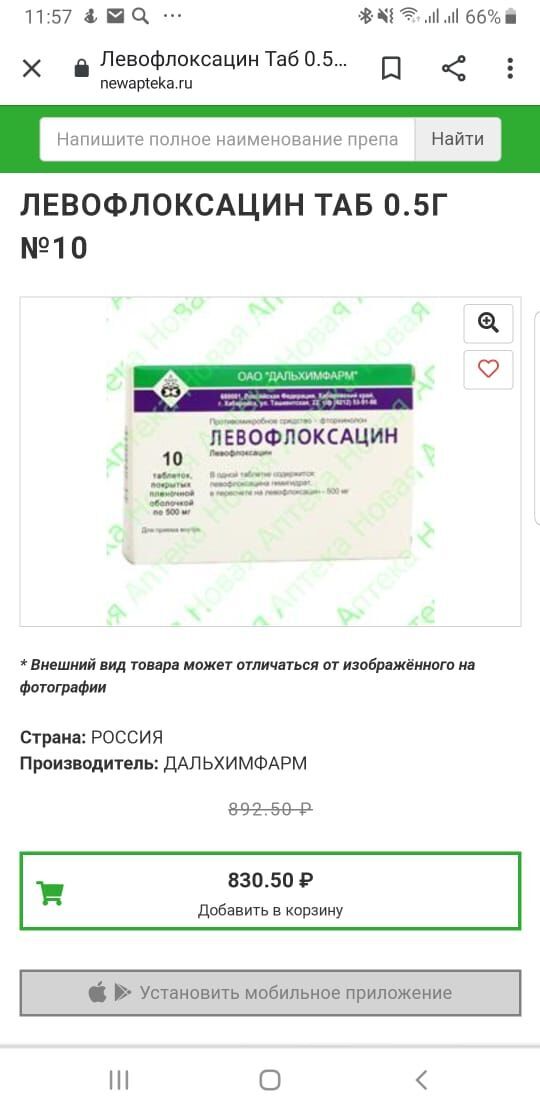Open share options via share icon

click(454, 69)
